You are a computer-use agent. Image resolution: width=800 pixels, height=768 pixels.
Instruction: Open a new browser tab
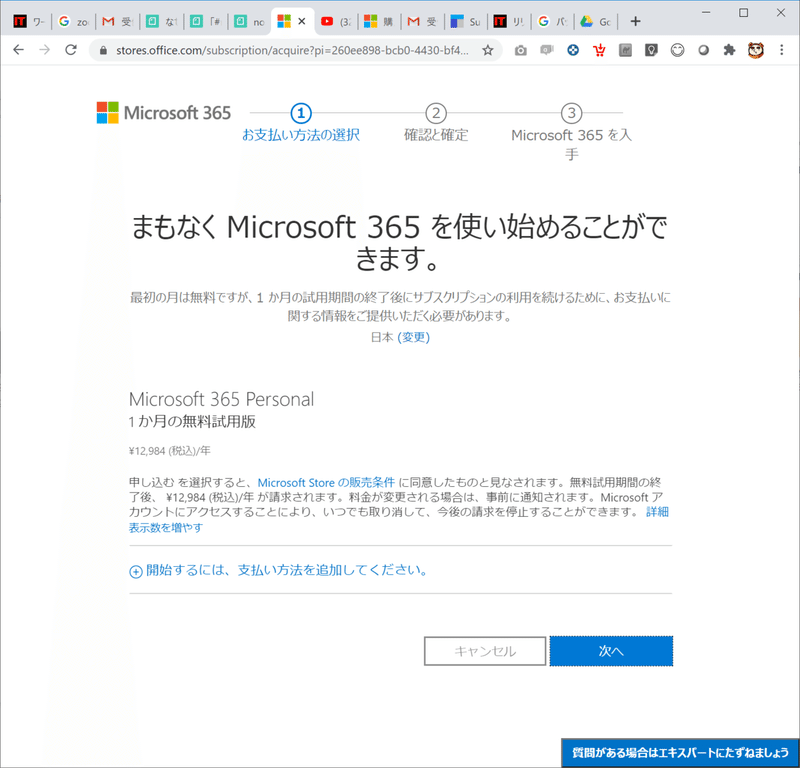[635, 21]
